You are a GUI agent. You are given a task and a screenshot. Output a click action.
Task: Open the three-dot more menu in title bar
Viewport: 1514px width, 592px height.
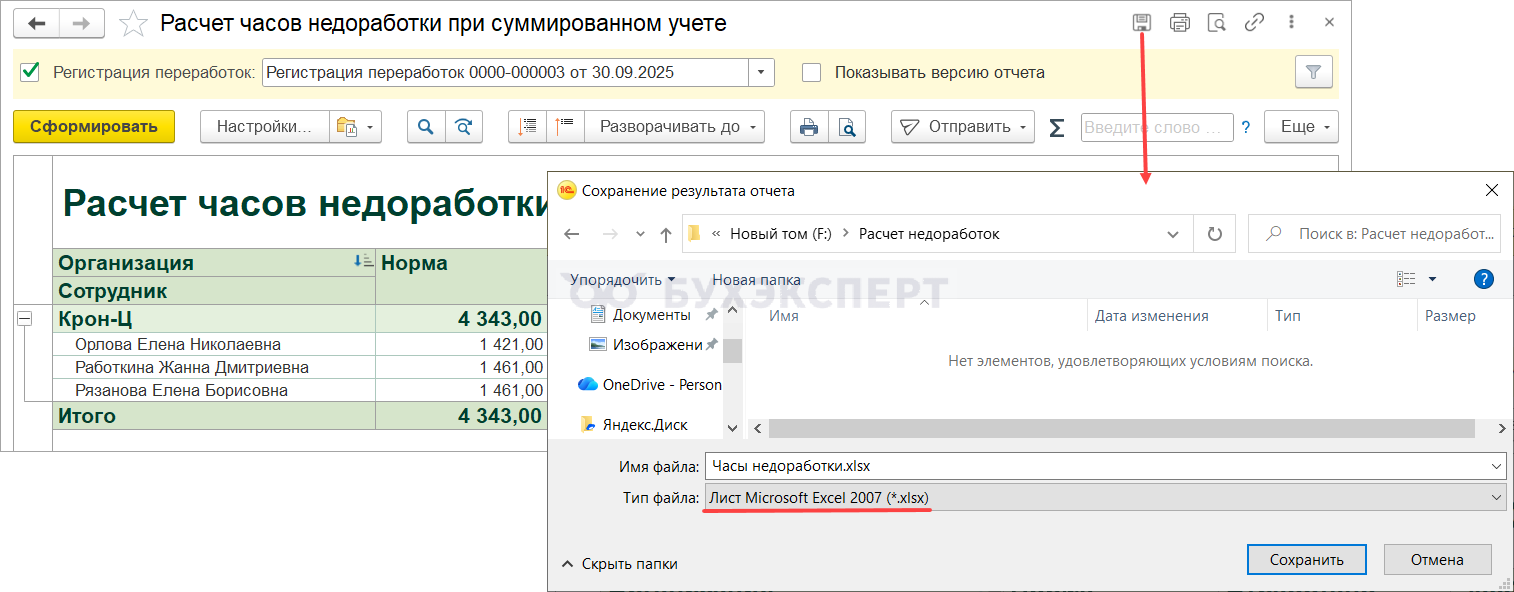tap(1292, 22)
